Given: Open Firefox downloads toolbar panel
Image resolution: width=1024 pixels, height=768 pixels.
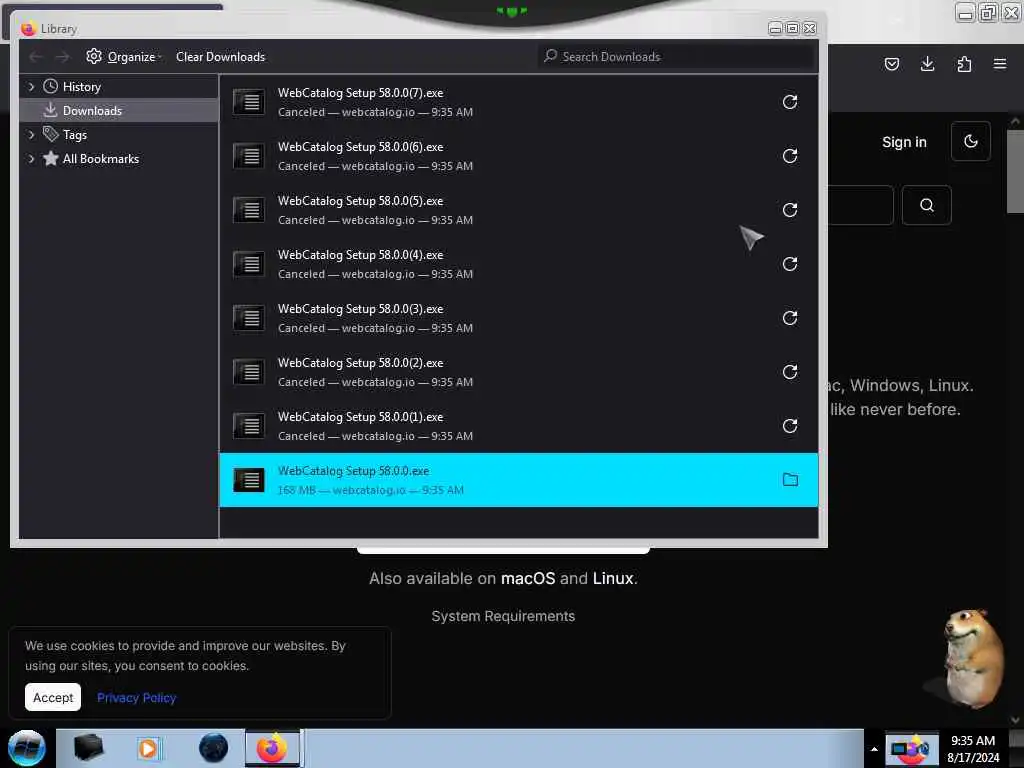Looking at the screenshot, I should pos(927,64).
